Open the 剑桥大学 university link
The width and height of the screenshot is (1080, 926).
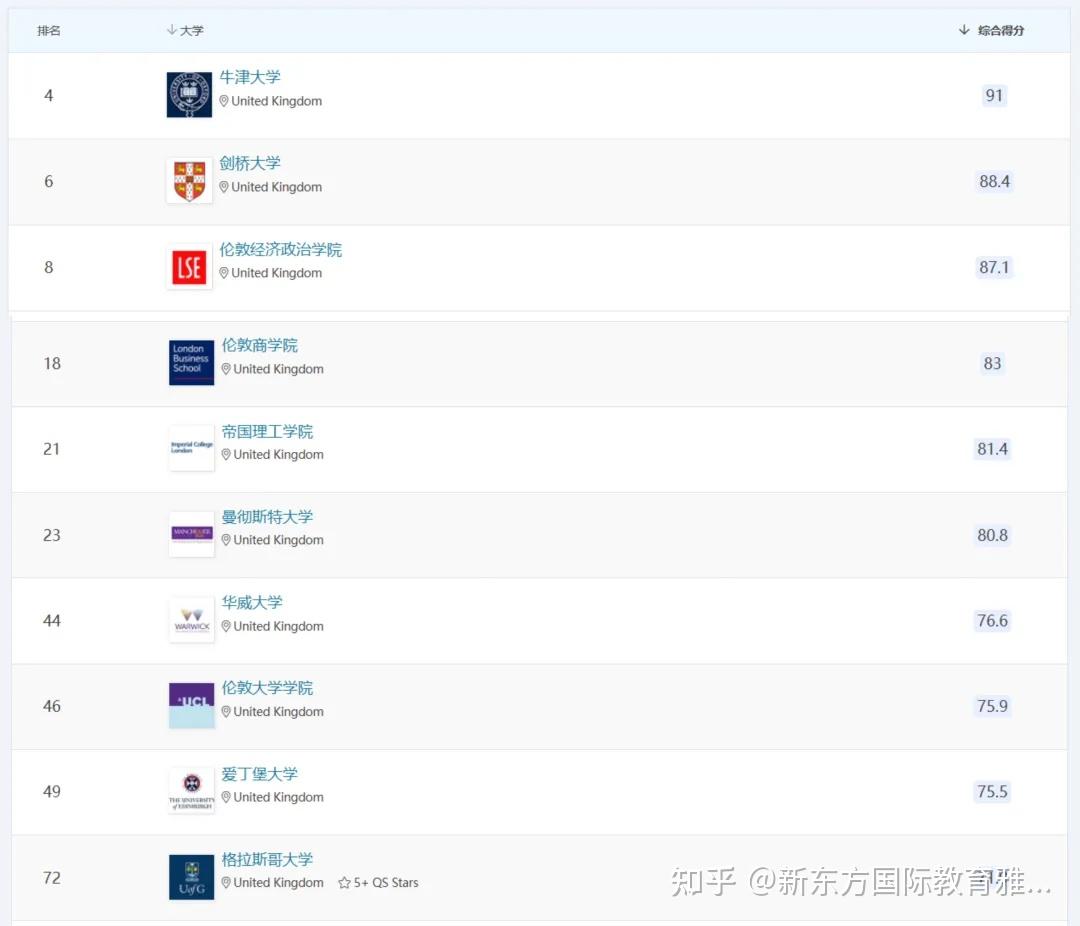(250, 163)
